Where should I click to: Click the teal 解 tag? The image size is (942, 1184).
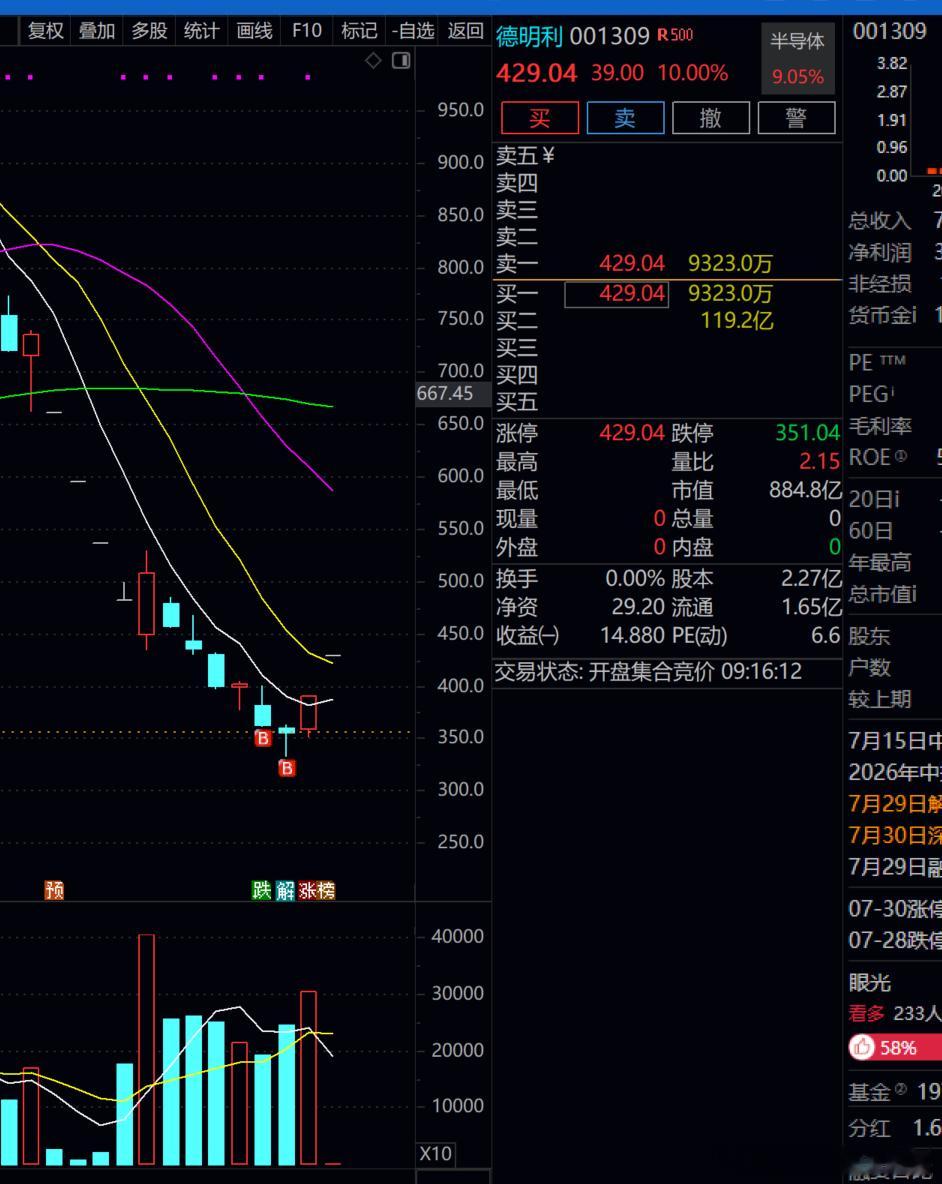[285, 890]
